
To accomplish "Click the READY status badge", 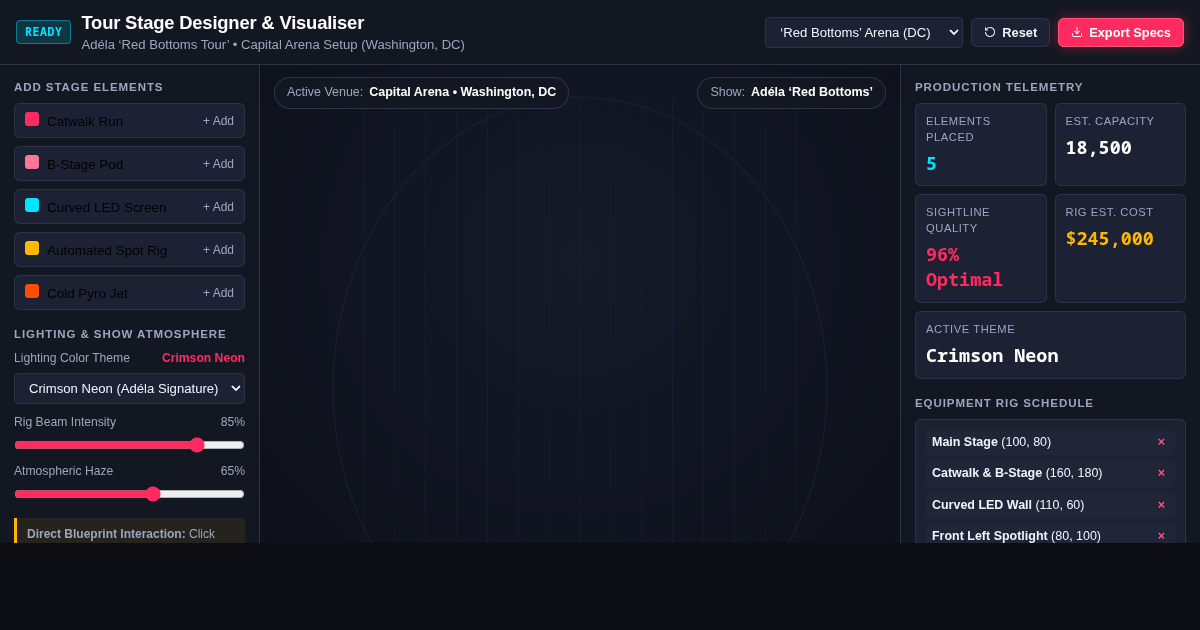I will click(x=43, y=32).
